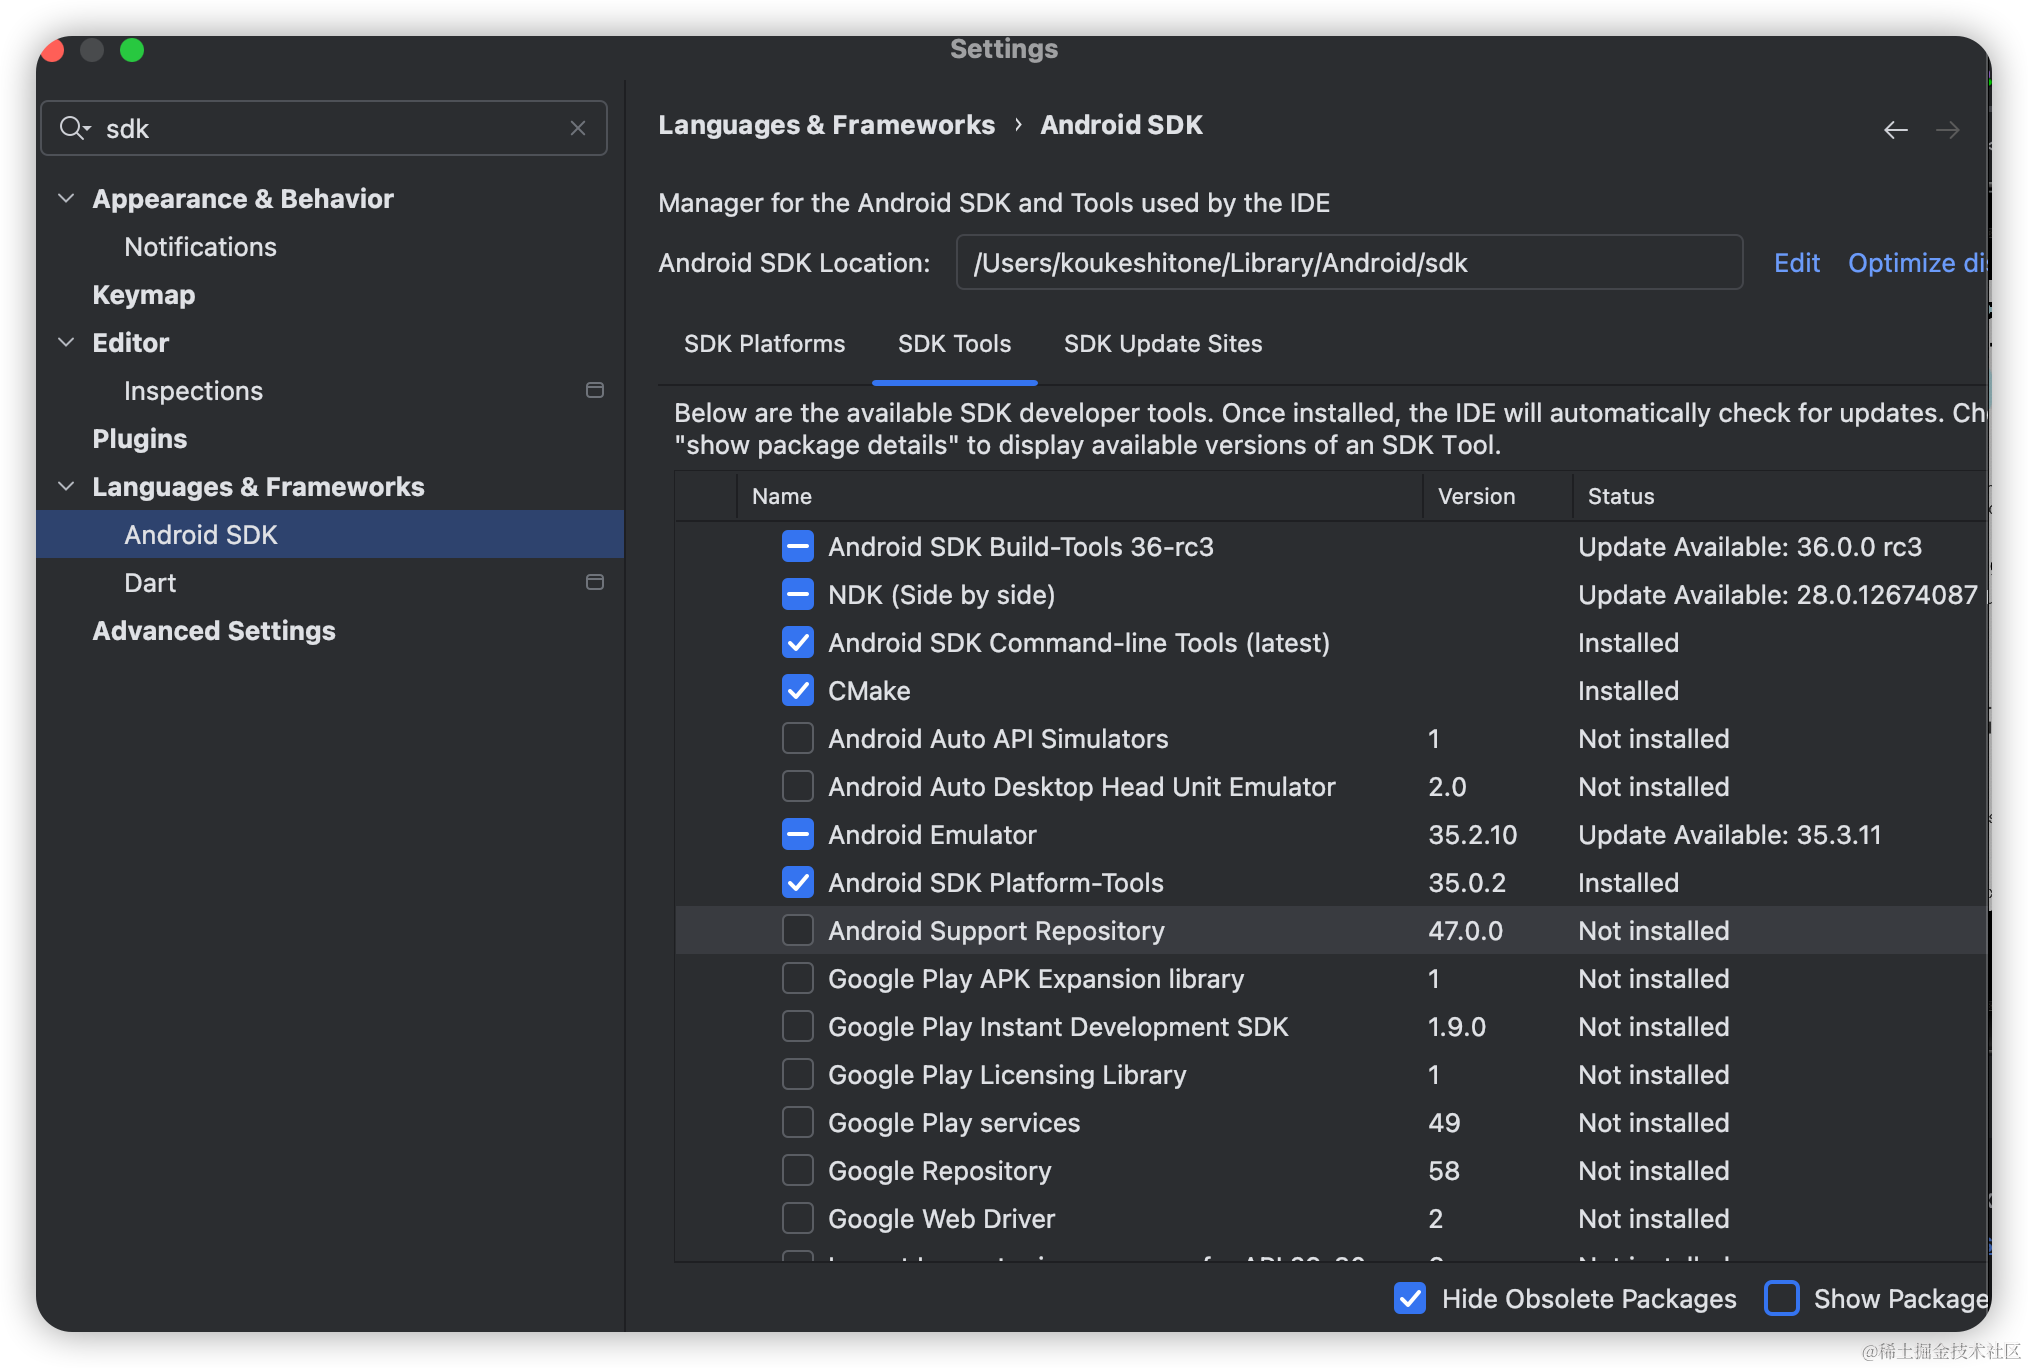
Task: Disable Hide Obsolete Packages
Action: [x=1410, y=1298]
